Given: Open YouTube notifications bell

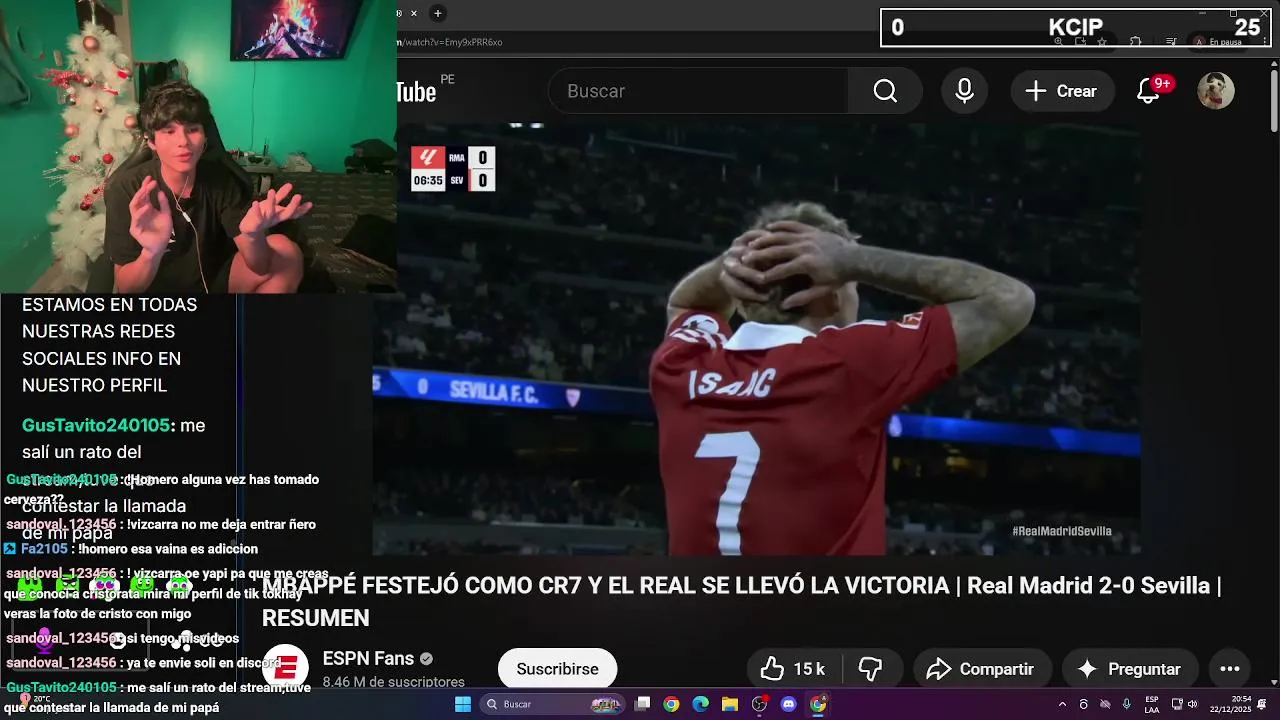Looking at the screenshot, I should [x=1149, y=91].
